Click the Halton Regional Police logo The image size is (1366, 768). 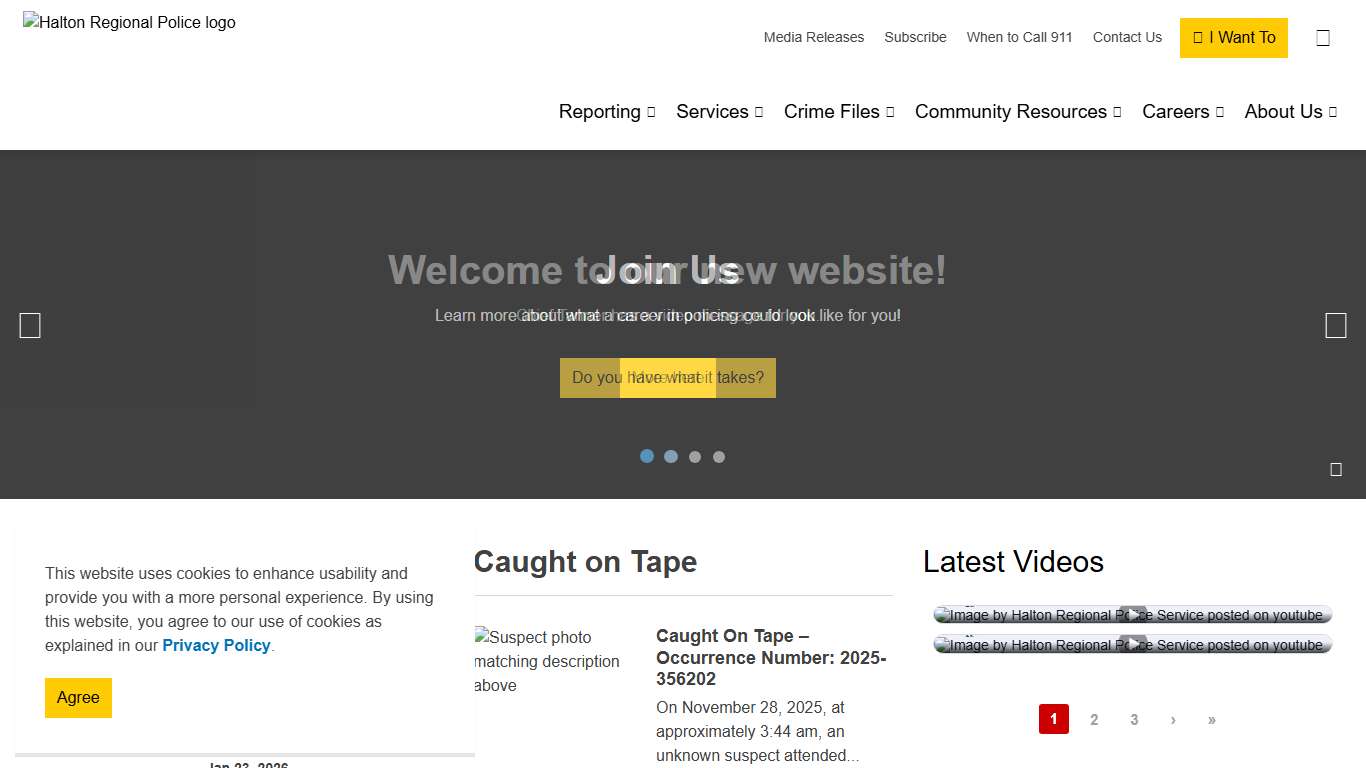click(130, 22)
